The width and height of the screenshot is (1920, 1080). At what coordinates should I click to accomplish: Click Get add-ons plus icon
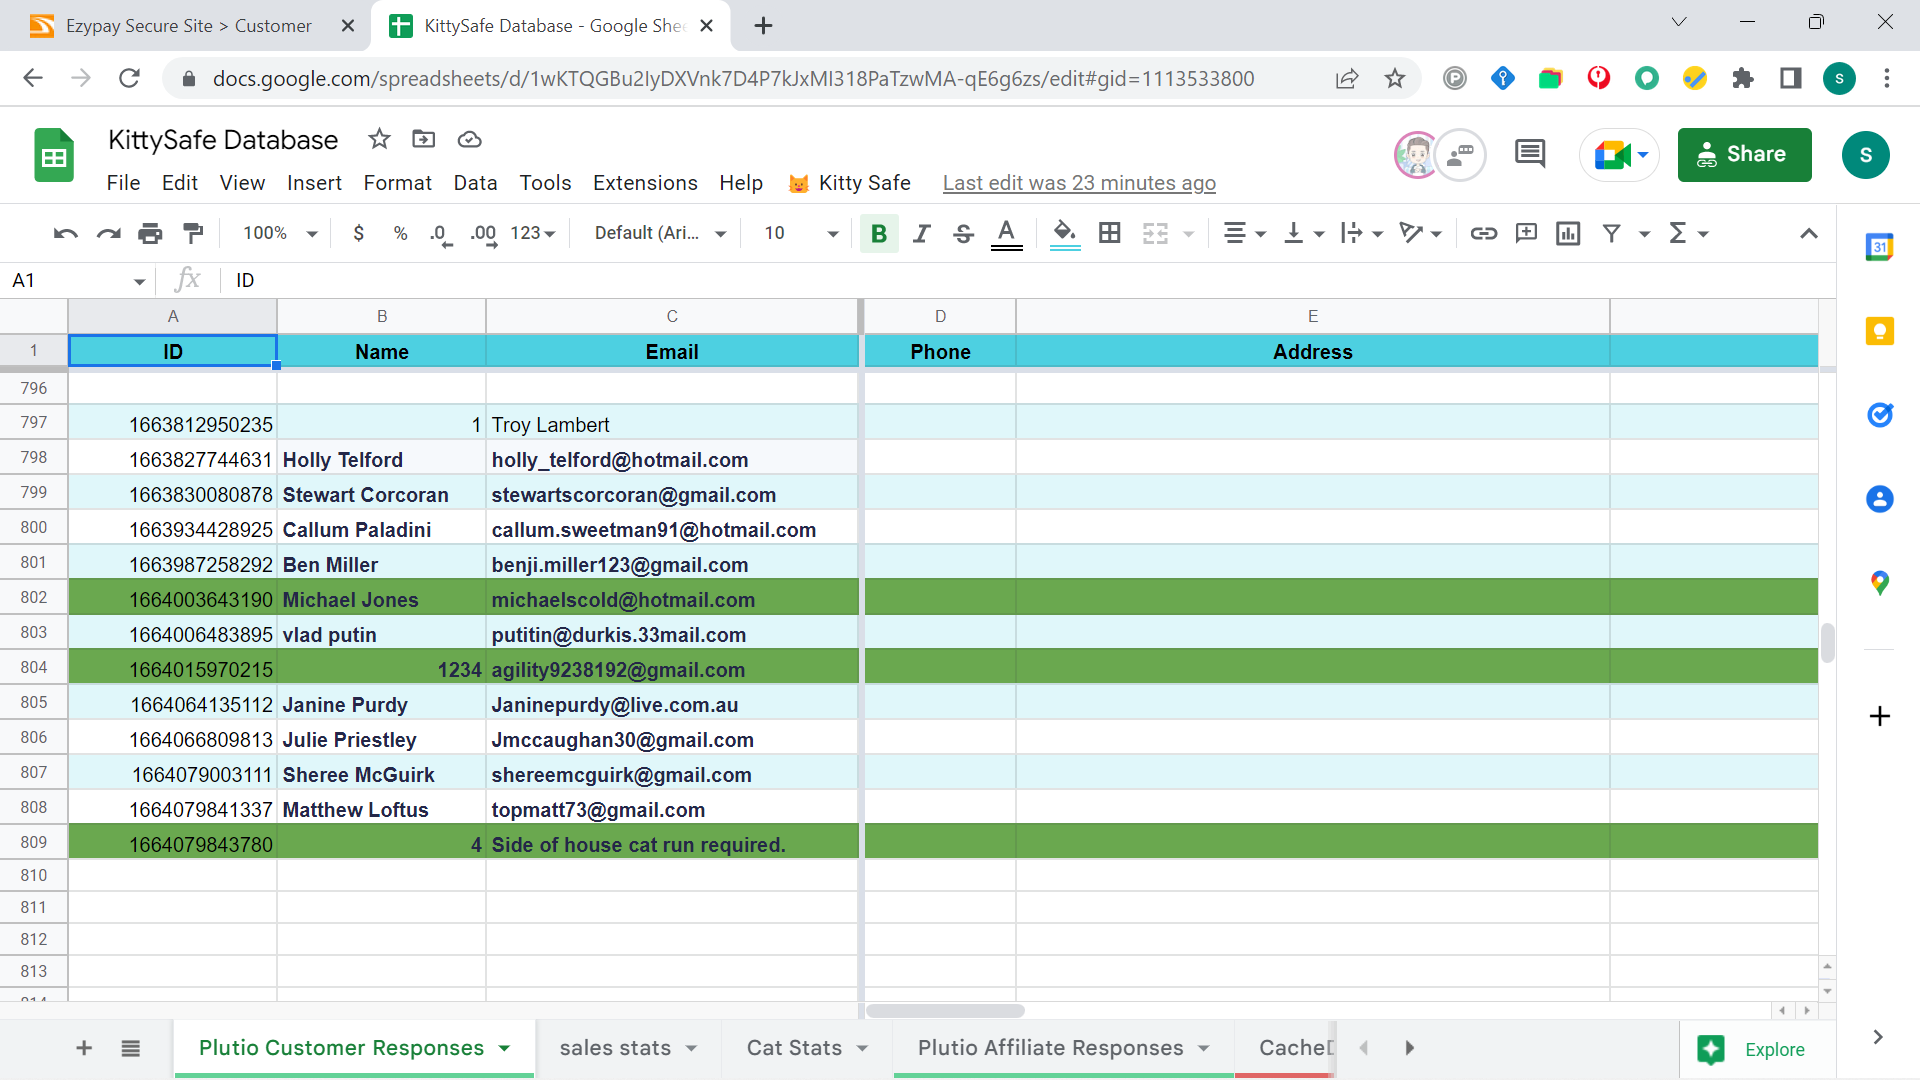[1879, 716]
